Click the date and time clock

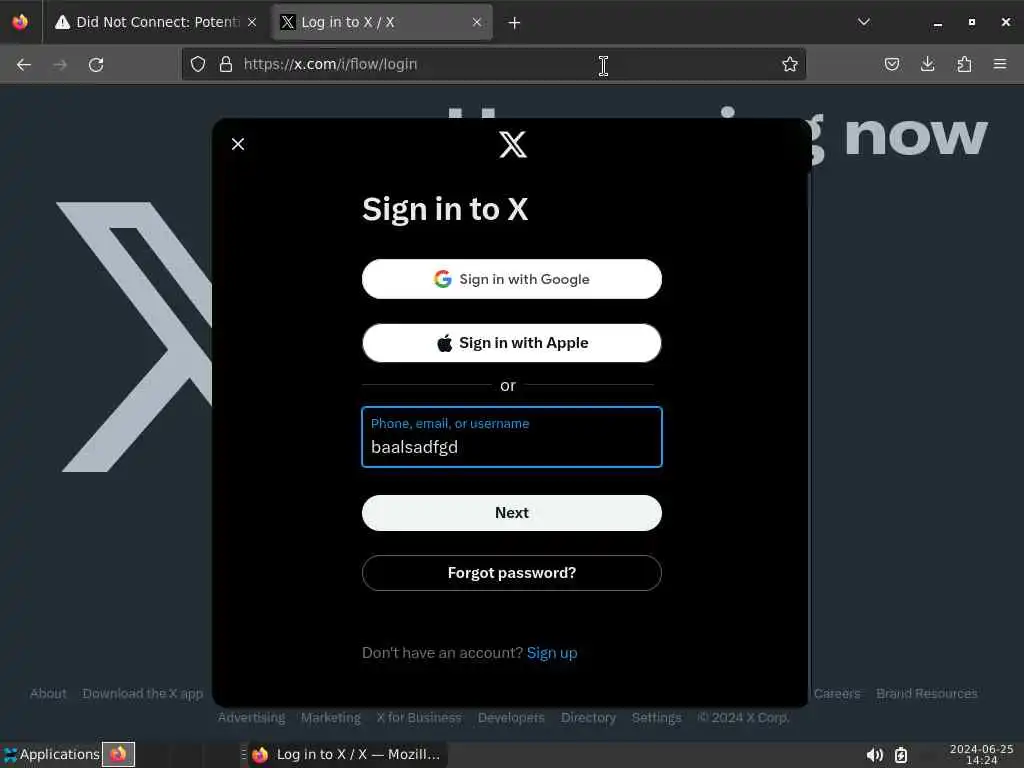point(981,754)
